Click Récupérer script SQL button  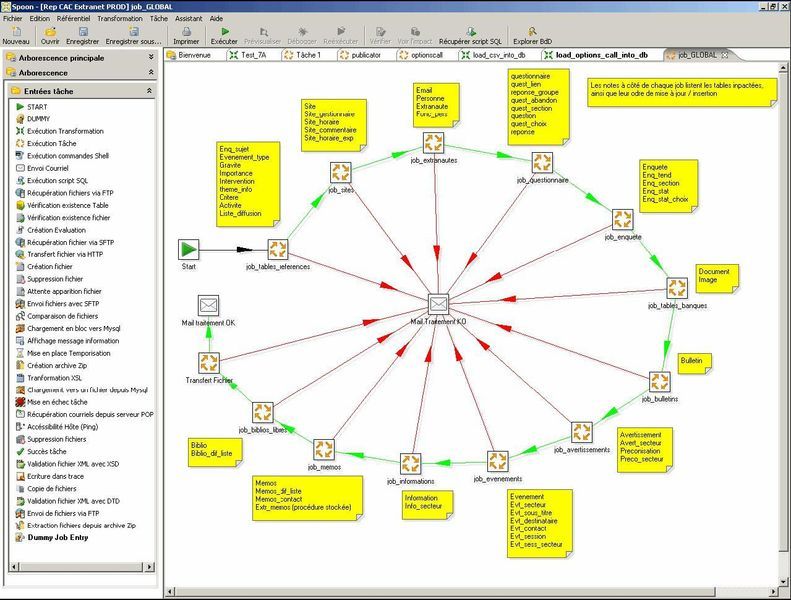pyautogui.click(x=470, y=37)
